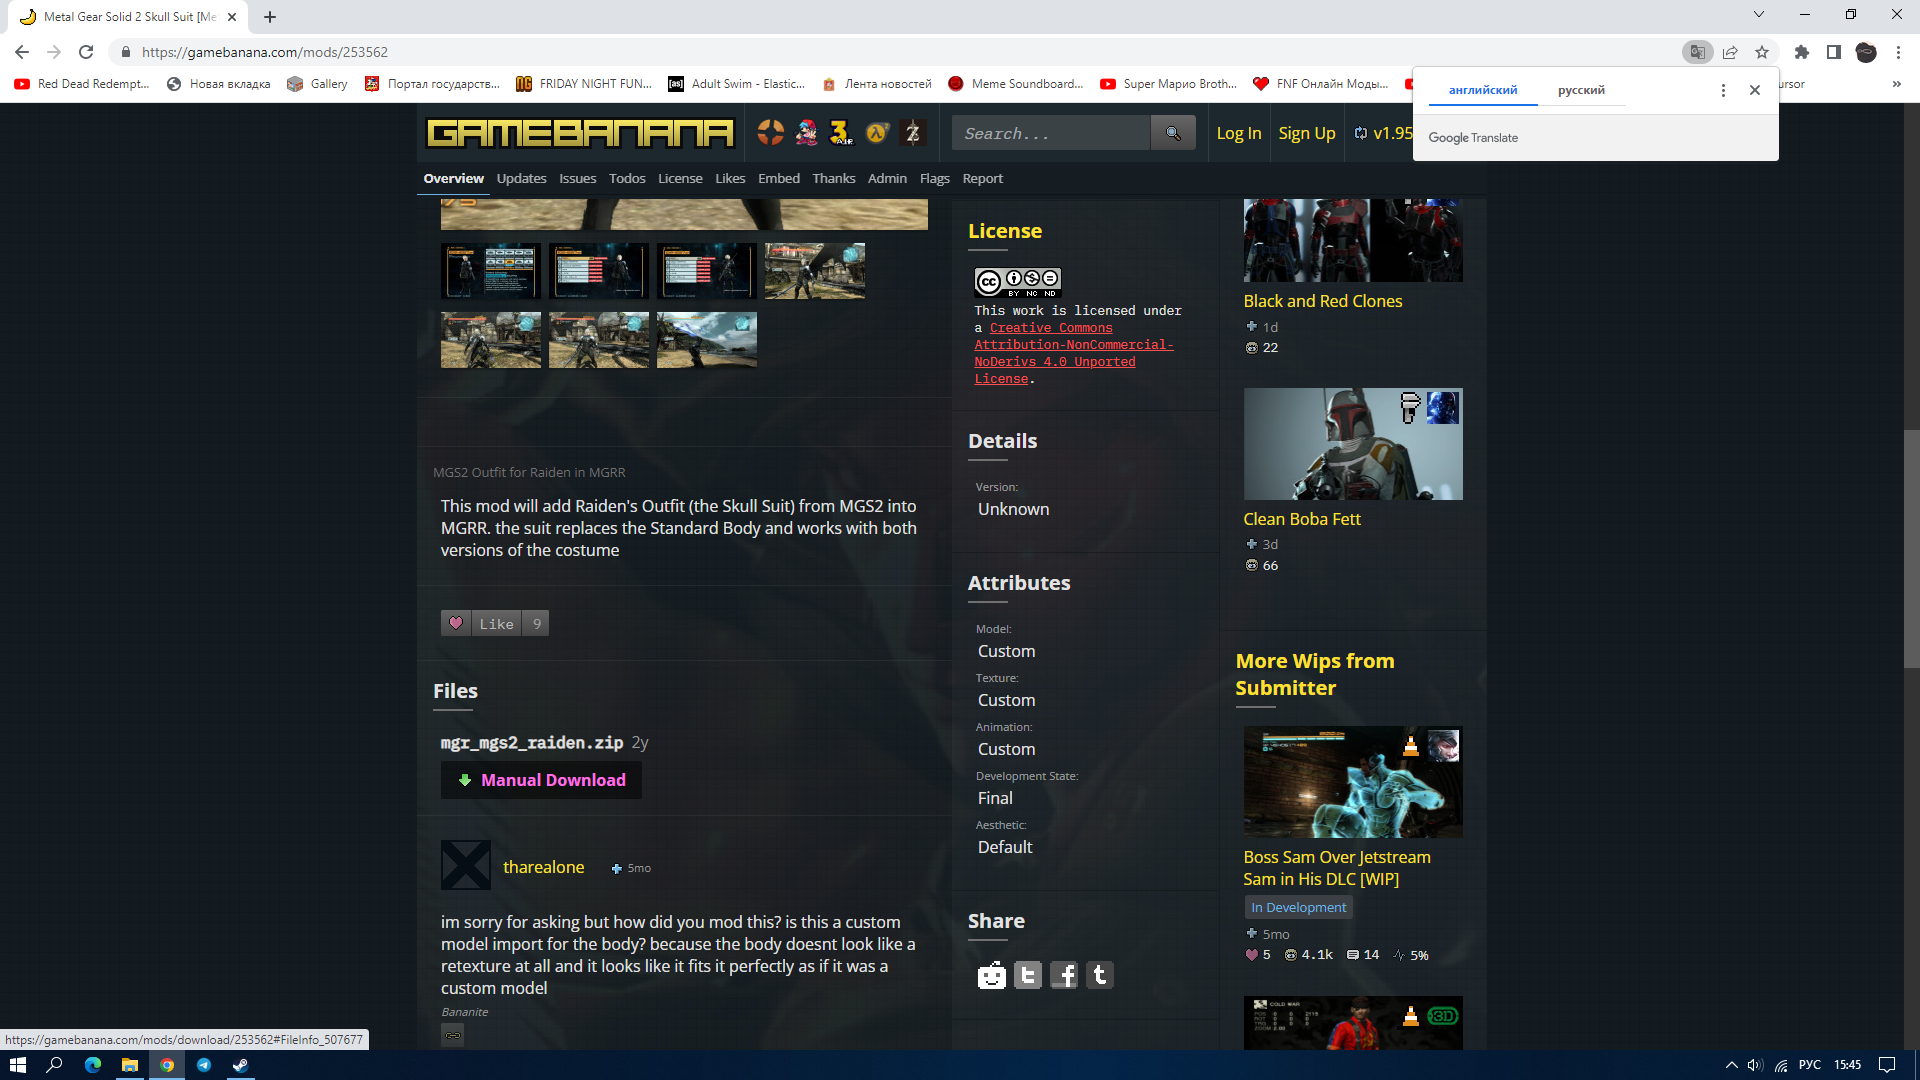Open the Flags tab
The image size is (1920, 1080).
point(935,178)
